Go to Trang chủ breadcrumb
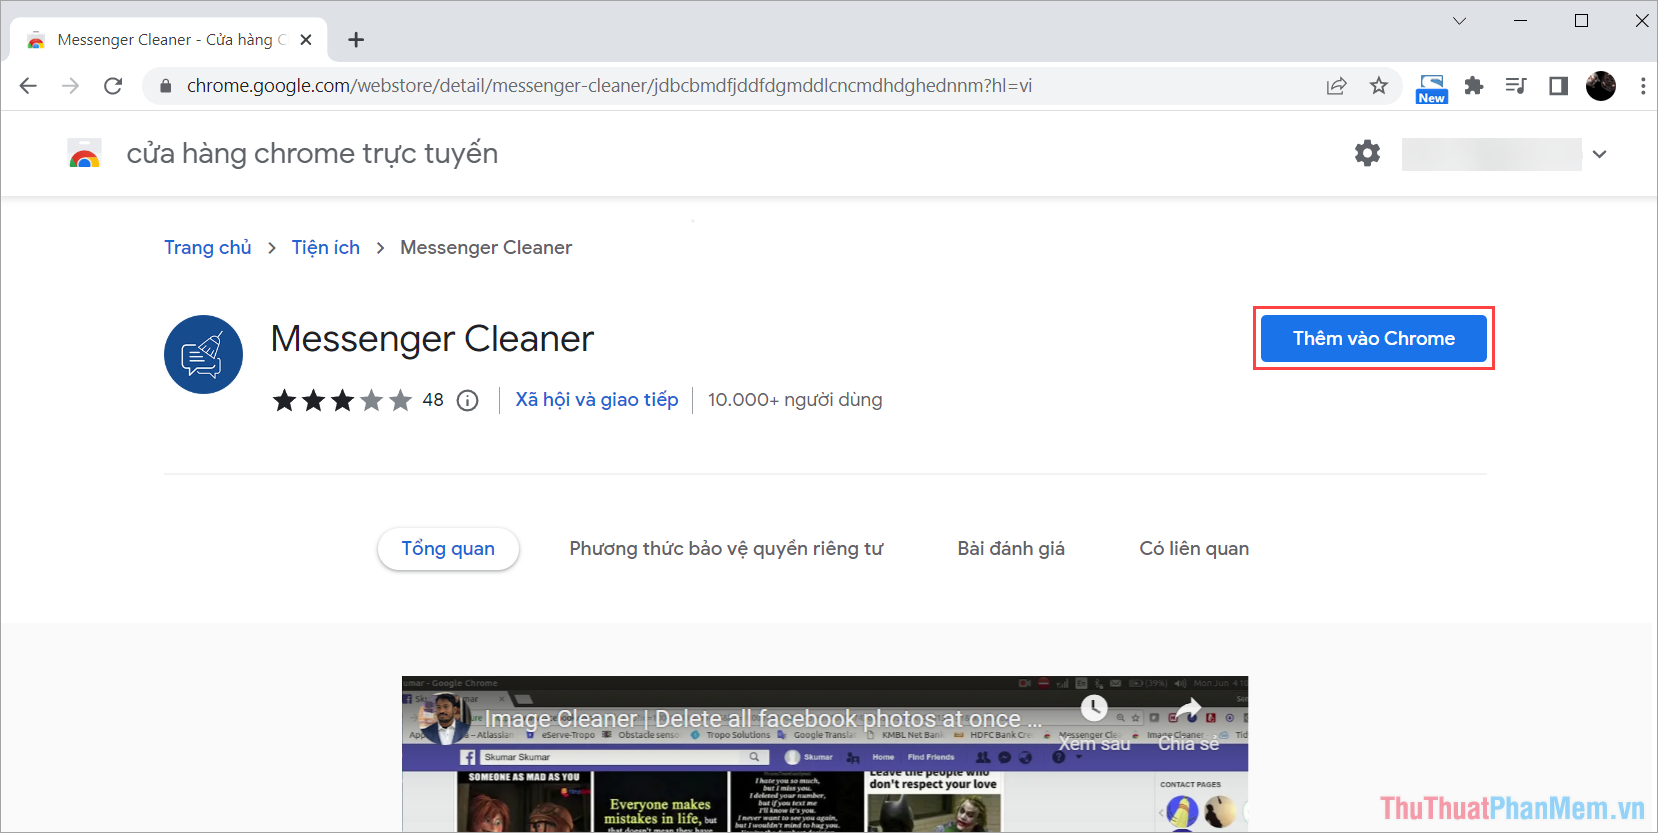1658x833 pixels. (208, 247)
